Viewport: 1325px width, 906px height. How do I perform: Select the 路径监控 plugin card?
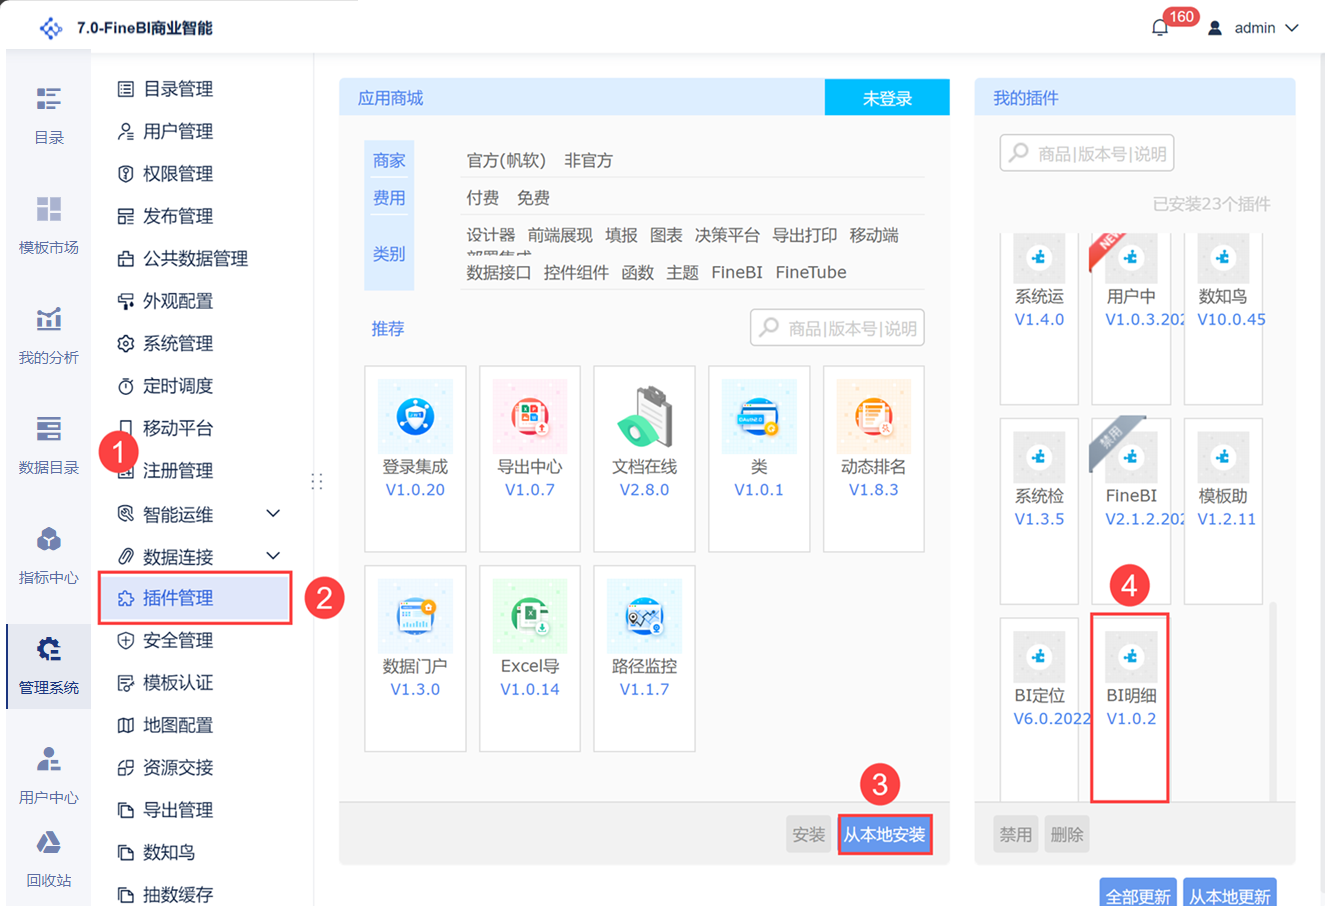coord(644,659)
